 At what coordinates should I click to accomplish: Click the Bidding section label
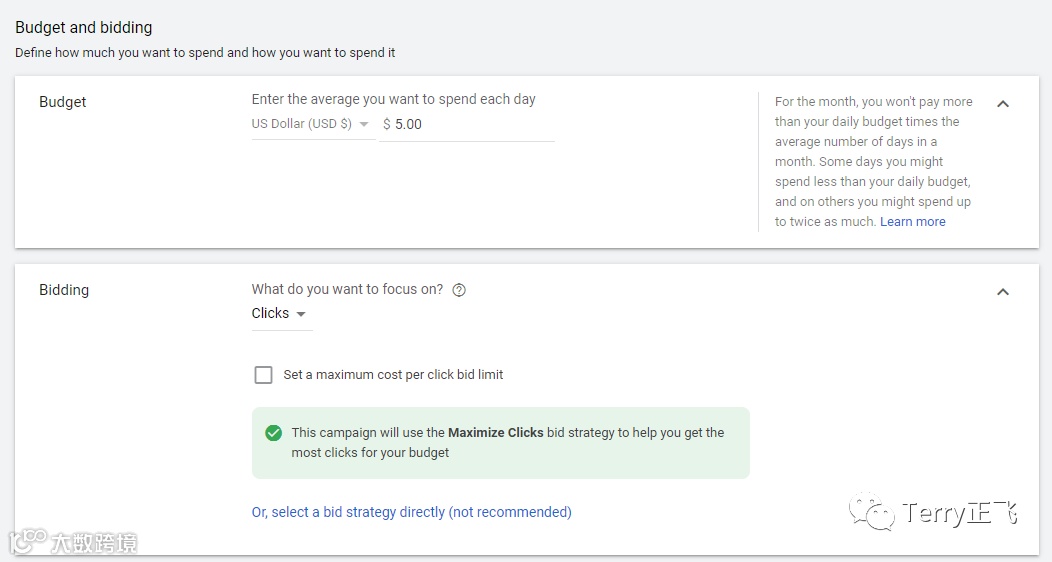click(x=64, y=290)
